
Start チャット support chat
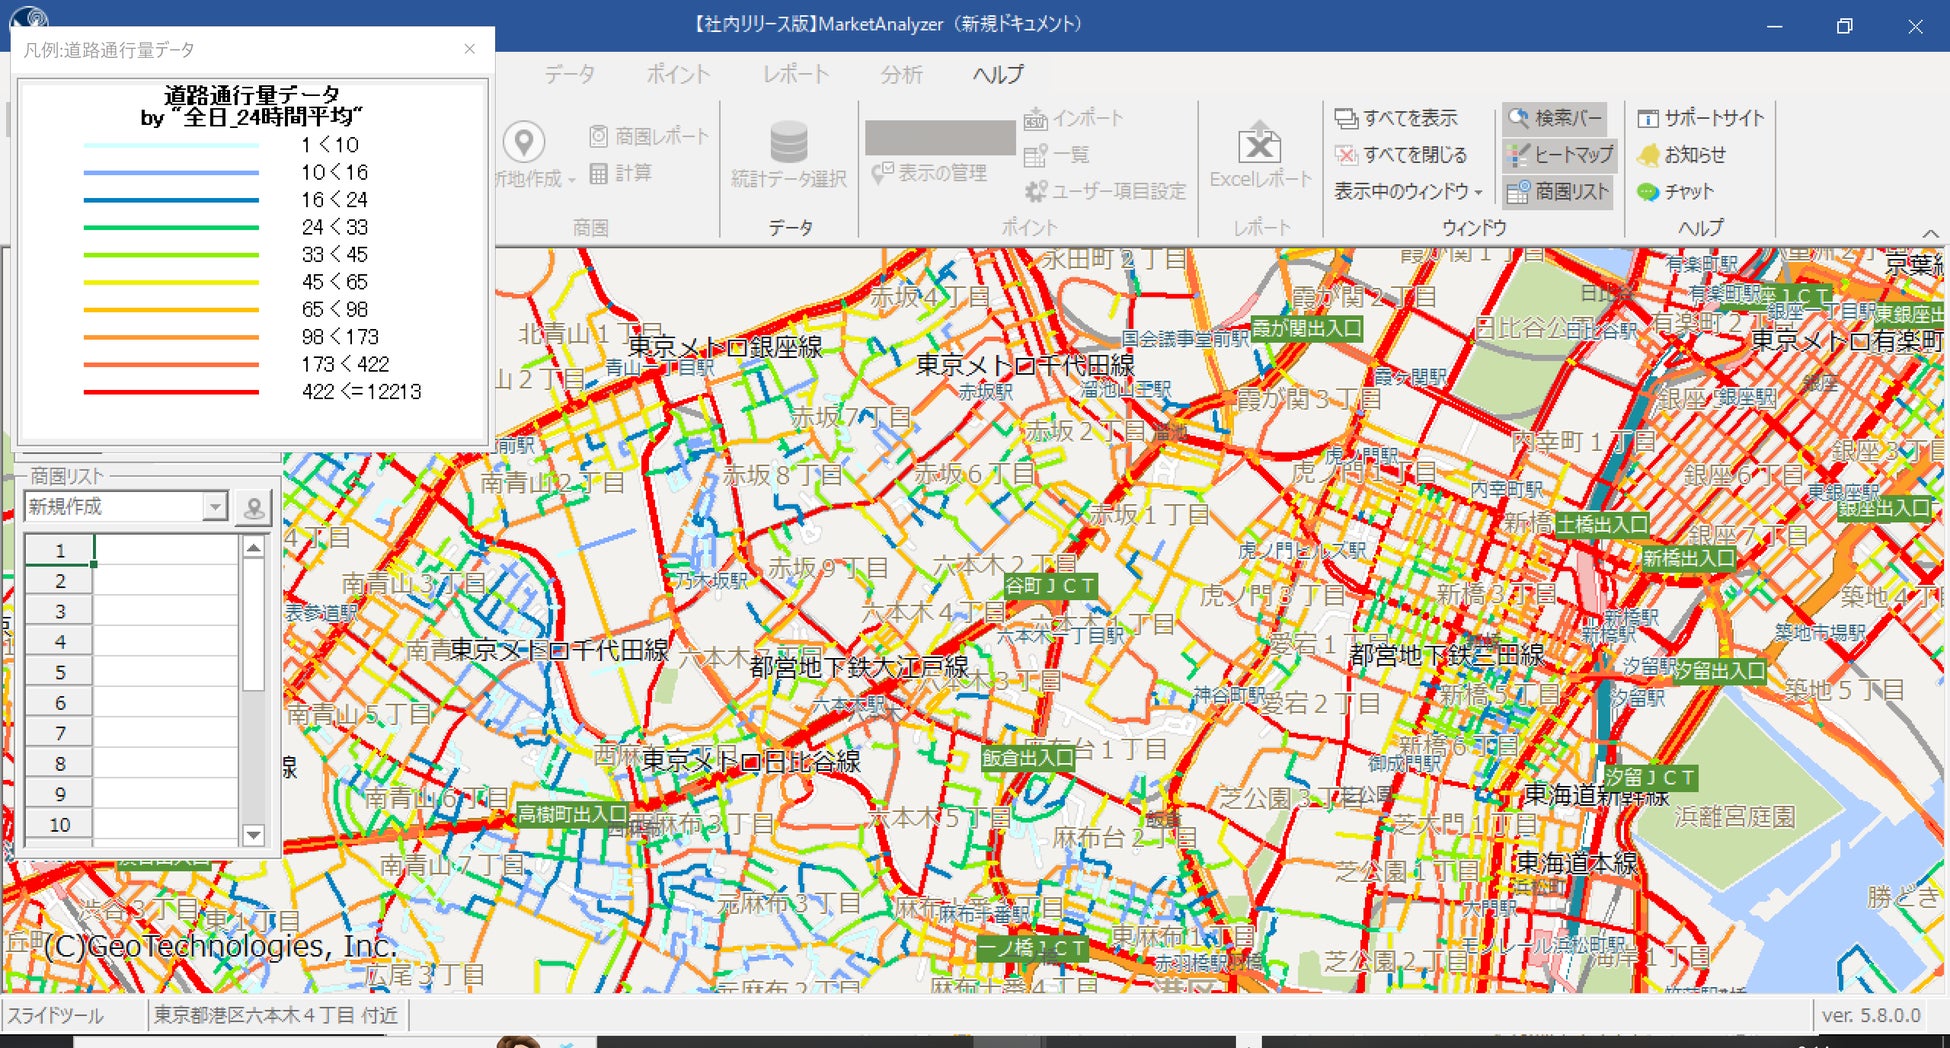(x=1675, y=191)
